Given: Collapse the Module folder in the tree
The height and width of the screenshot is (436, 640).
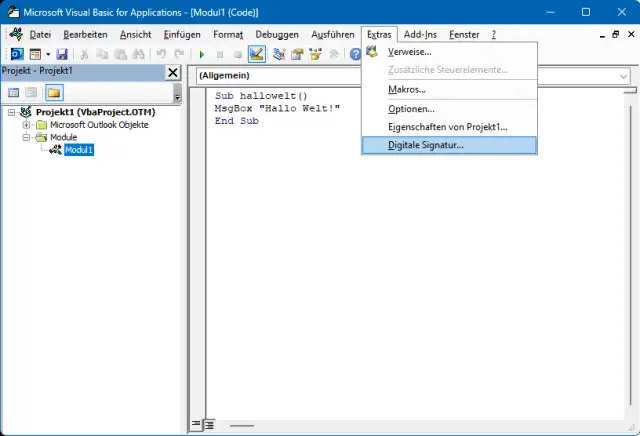Looking at the screenshot, I should pos(27,138).
